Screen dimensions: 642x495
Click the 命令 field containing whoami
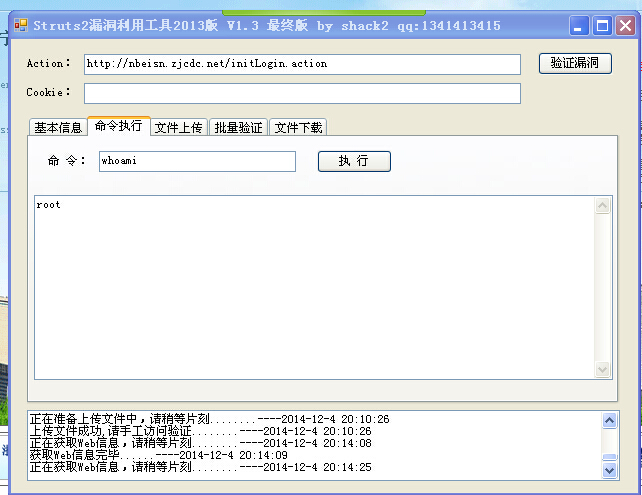point(197,161)
